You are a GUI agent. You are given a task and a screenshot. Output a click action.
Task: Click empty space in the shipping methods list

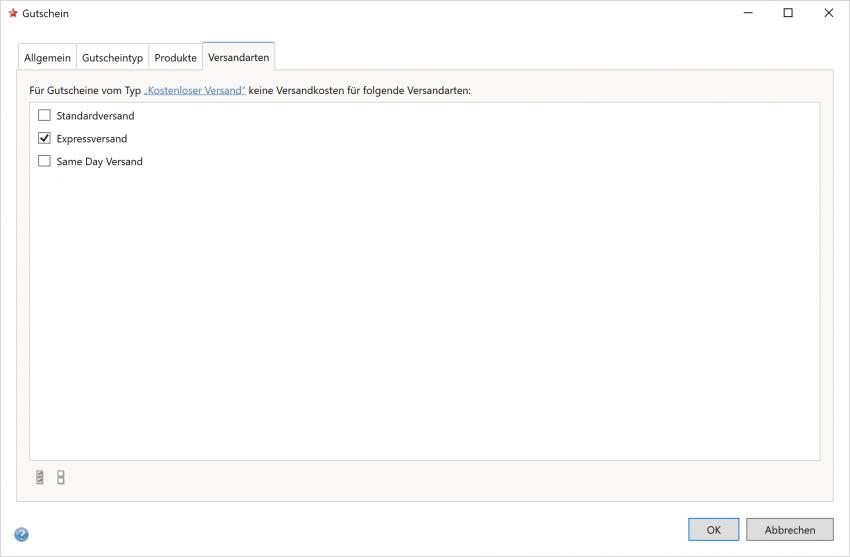point(424,320)
